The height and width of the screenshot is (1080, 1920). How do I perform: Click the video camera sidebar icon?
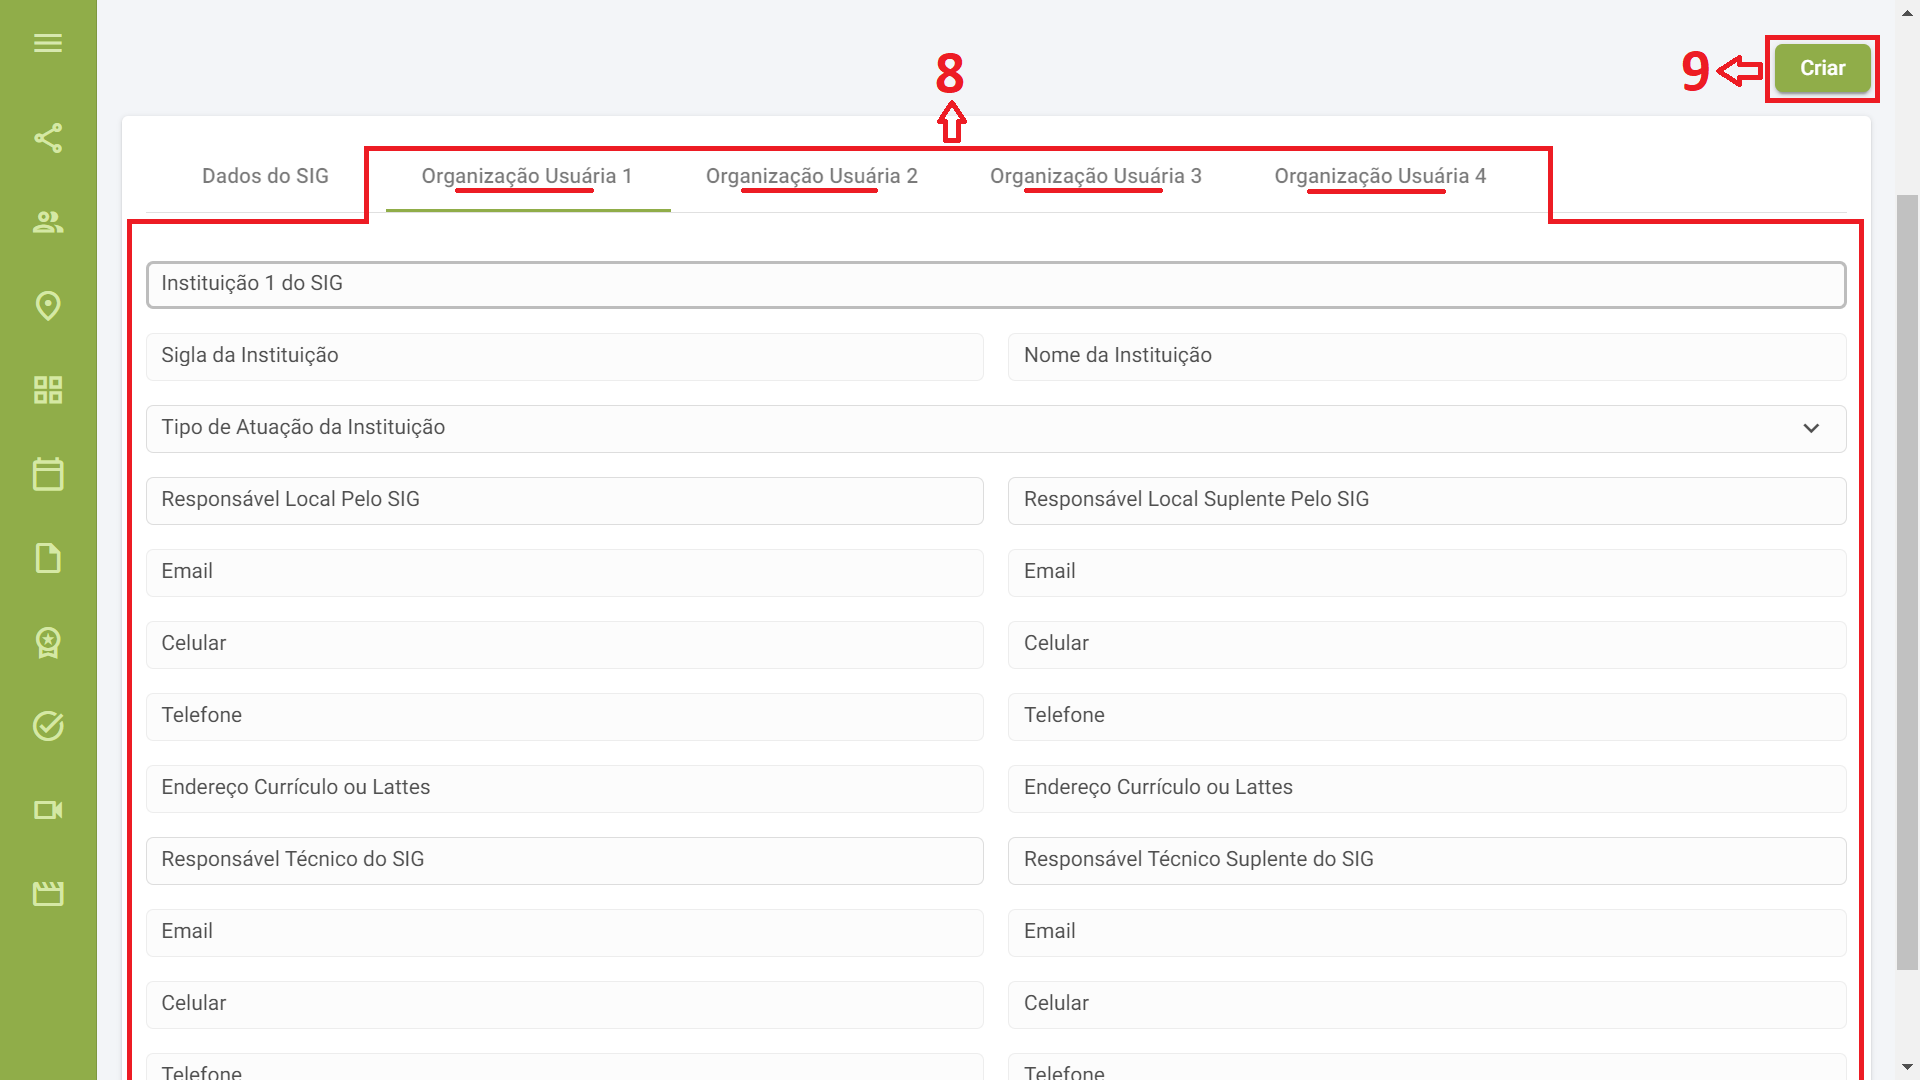pos(48,810)
